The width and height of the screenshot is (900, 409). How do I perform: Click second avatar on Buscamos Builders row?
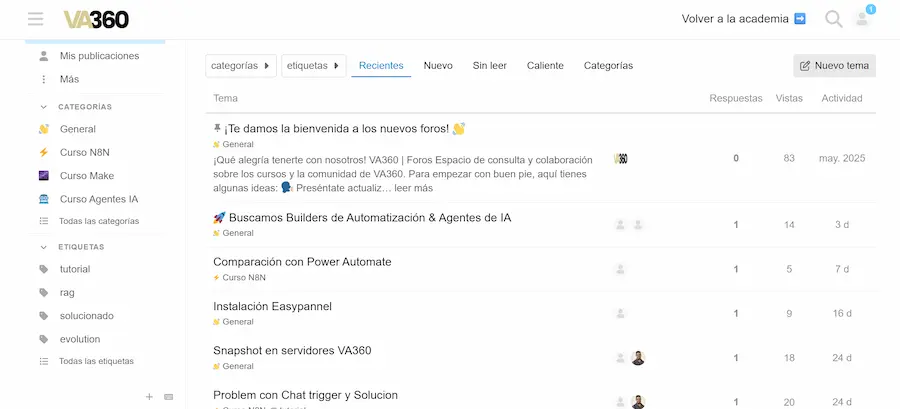point(638,225)
